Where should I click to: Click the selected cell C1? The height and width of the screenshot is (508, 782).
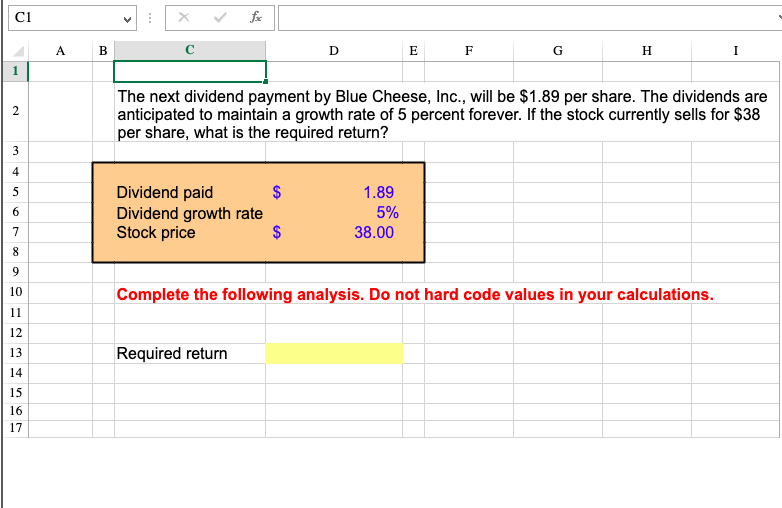[x=190, y=71]
